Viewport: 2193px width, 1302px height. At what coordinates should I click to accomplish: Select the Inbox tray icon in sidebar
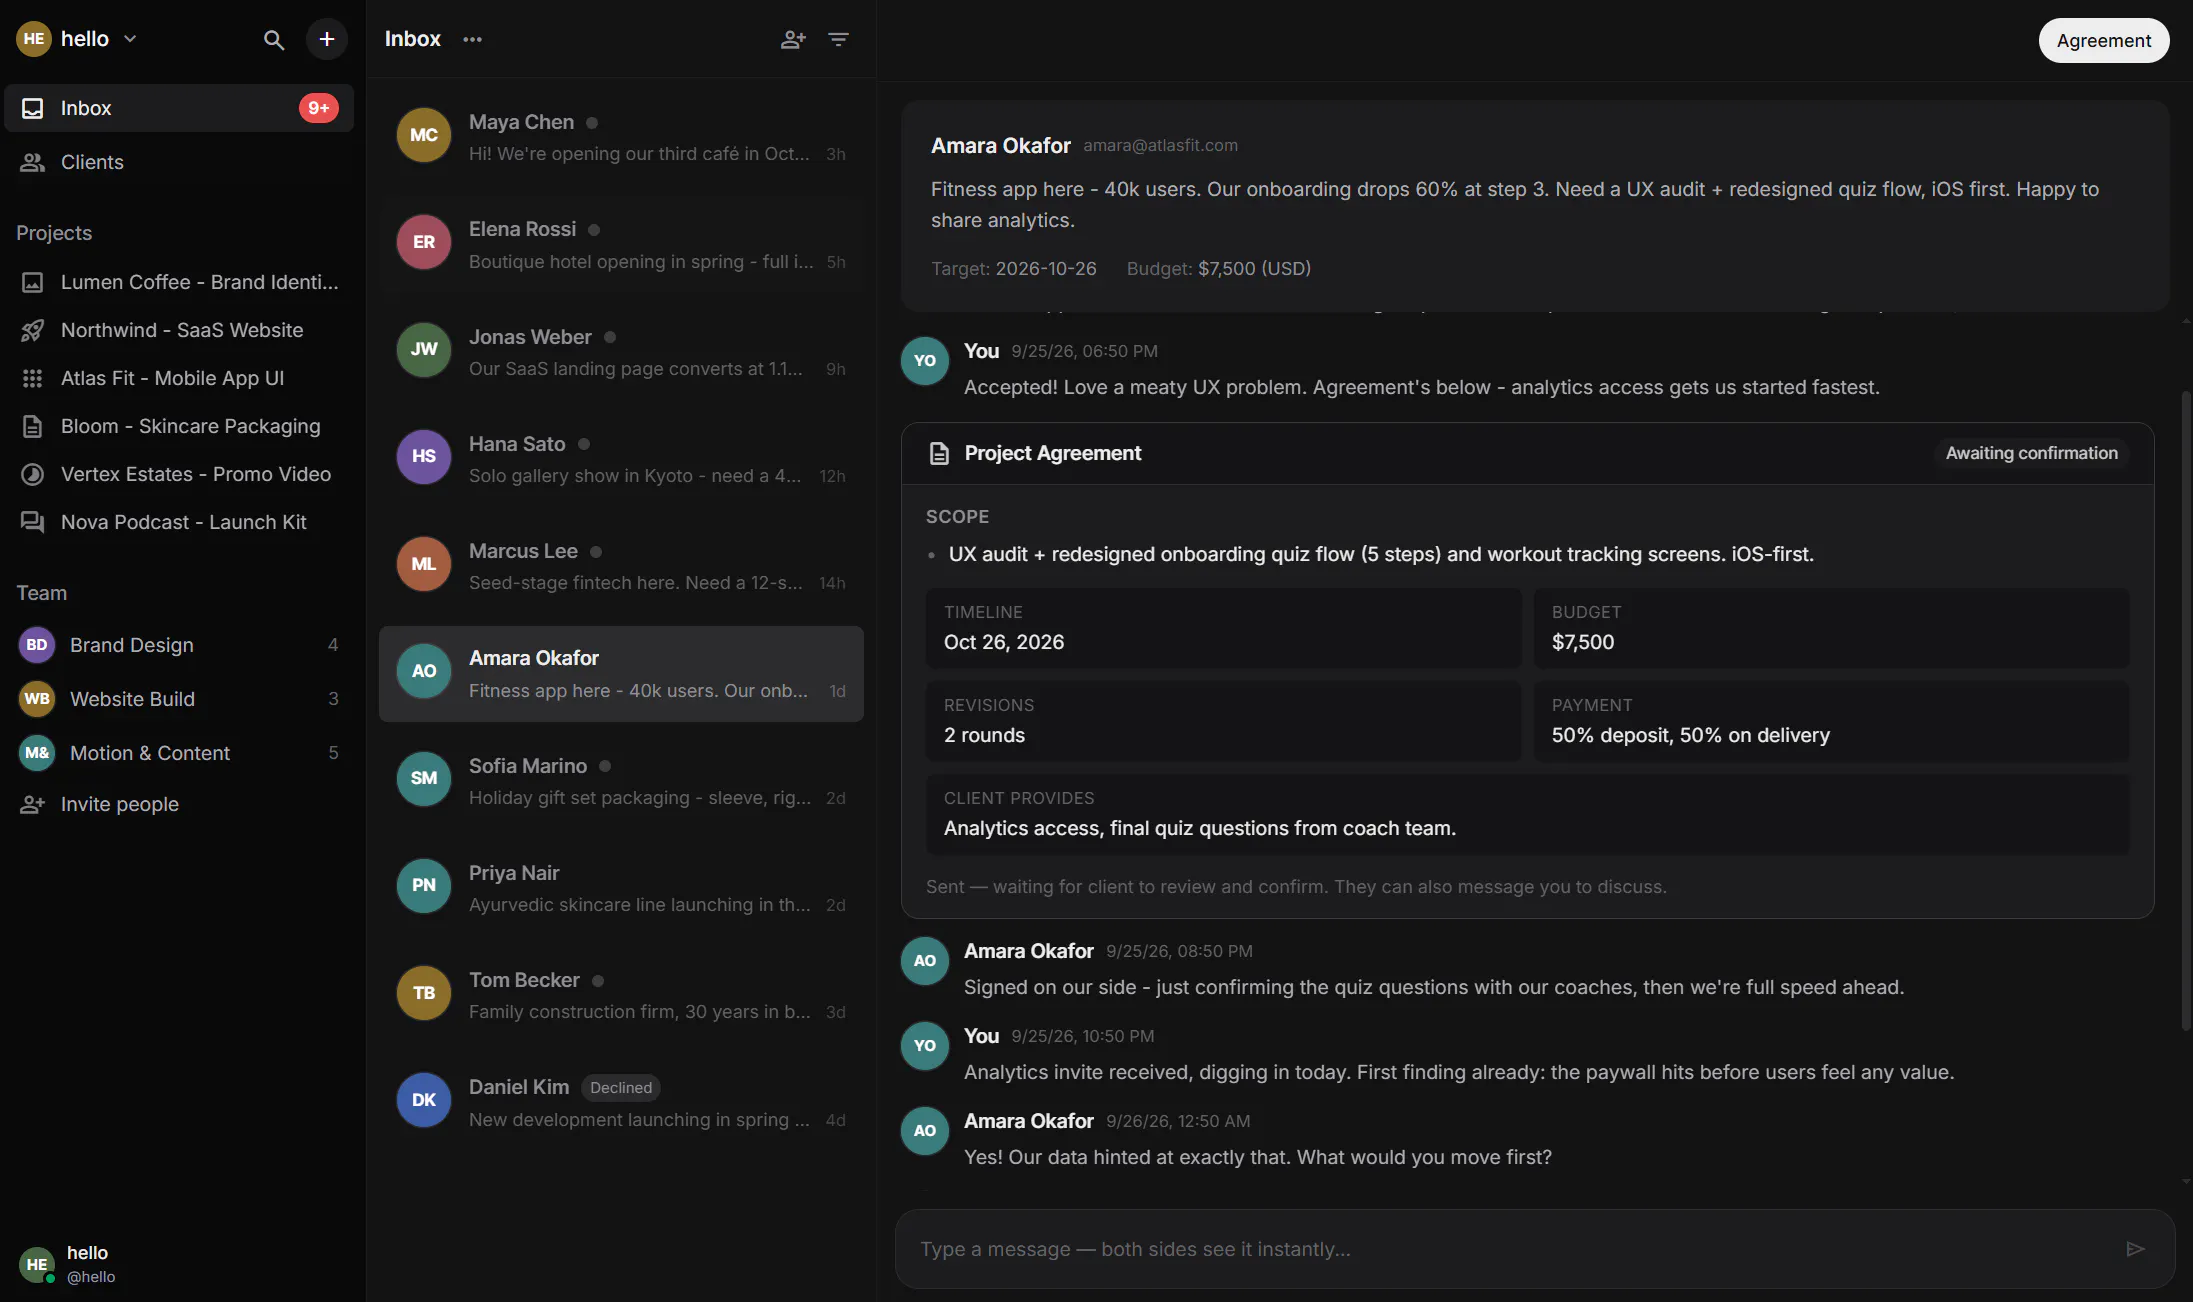(33, 108)
